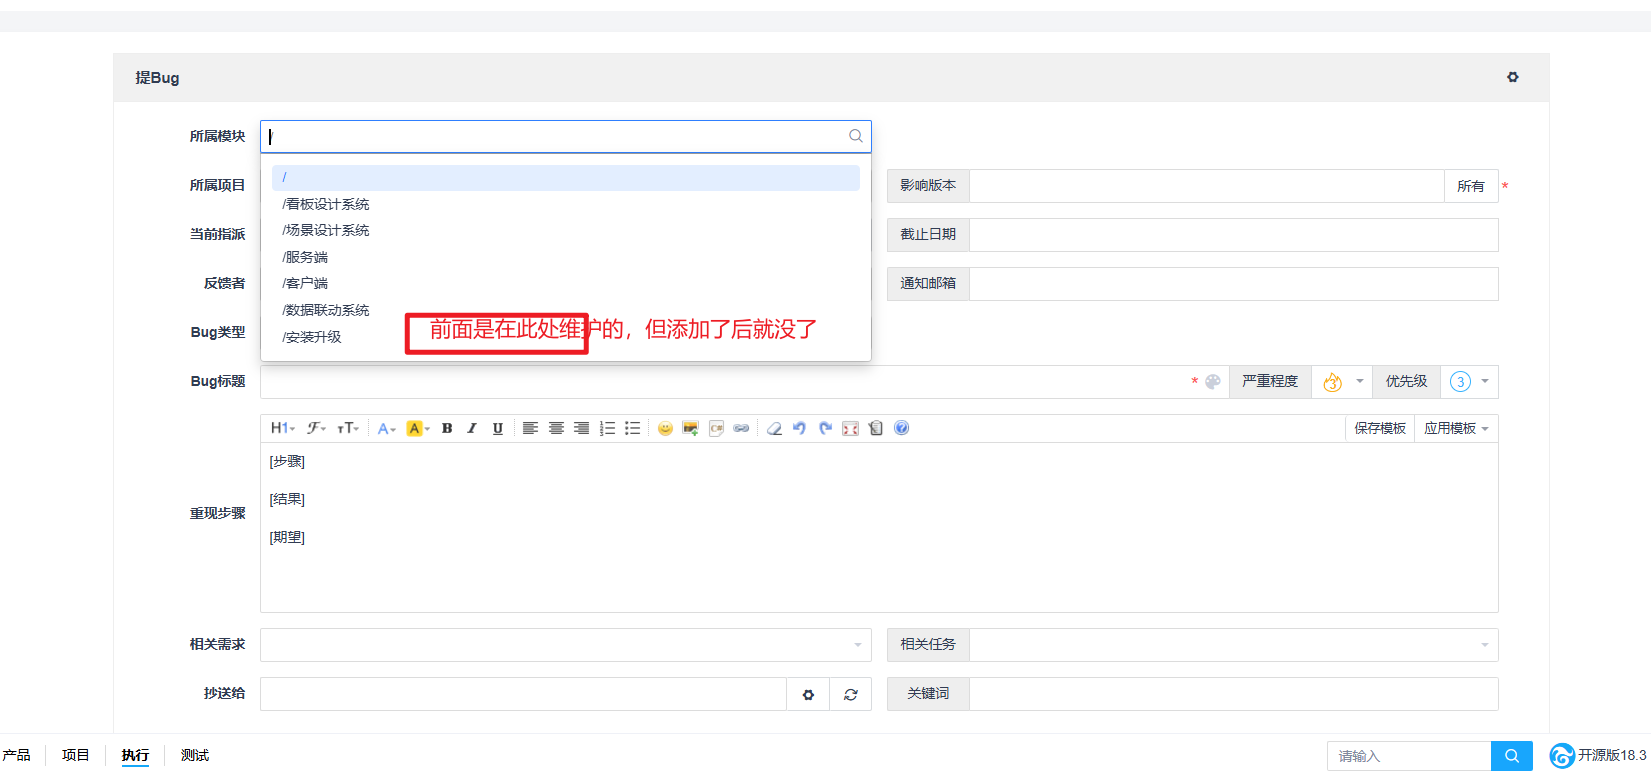Image resolution: width=1651 pixels, height=773 pixels.
Task: Open the 严重程度 severity dropdown
Action: pos(1342,382)
